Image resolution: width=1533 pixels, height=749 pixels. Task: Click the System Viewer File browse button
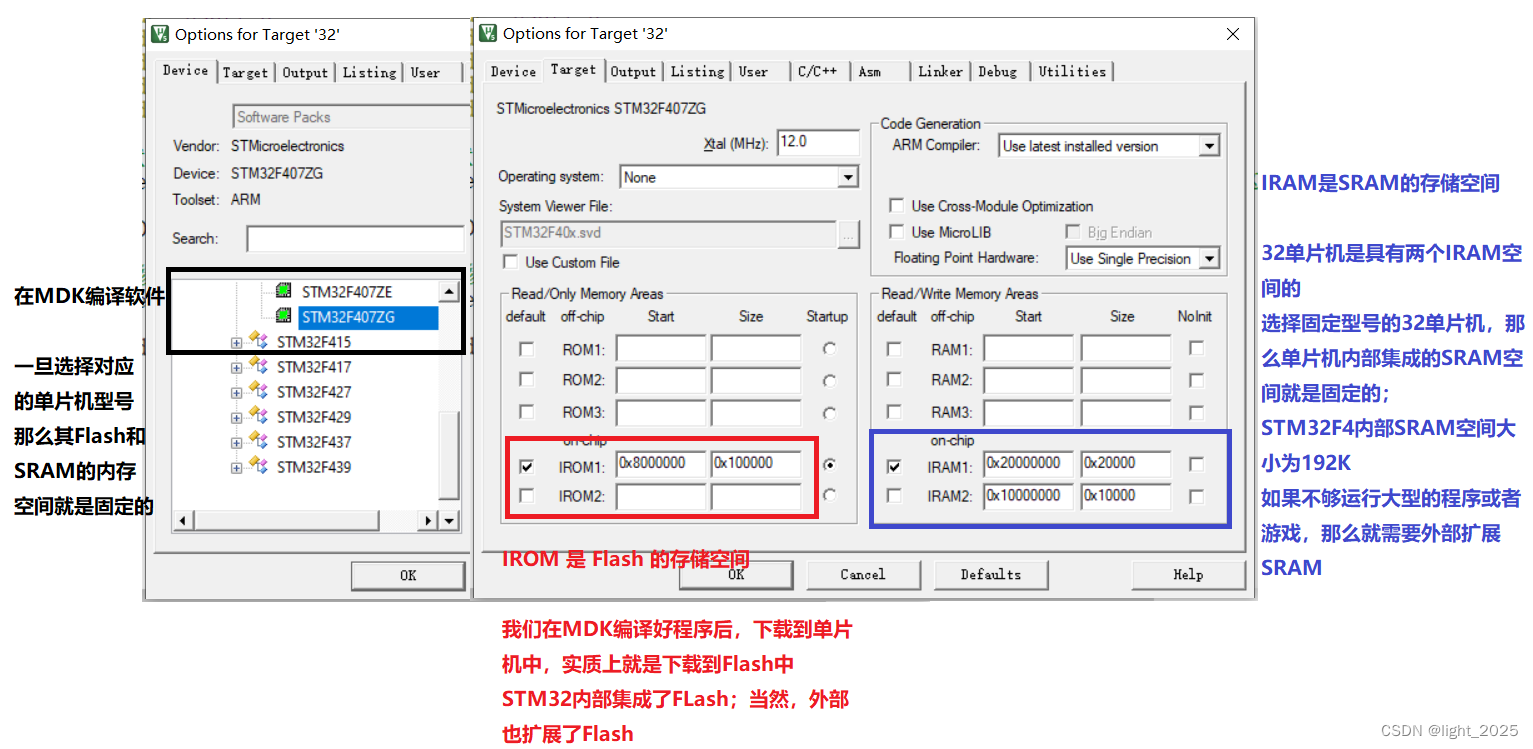848,234
